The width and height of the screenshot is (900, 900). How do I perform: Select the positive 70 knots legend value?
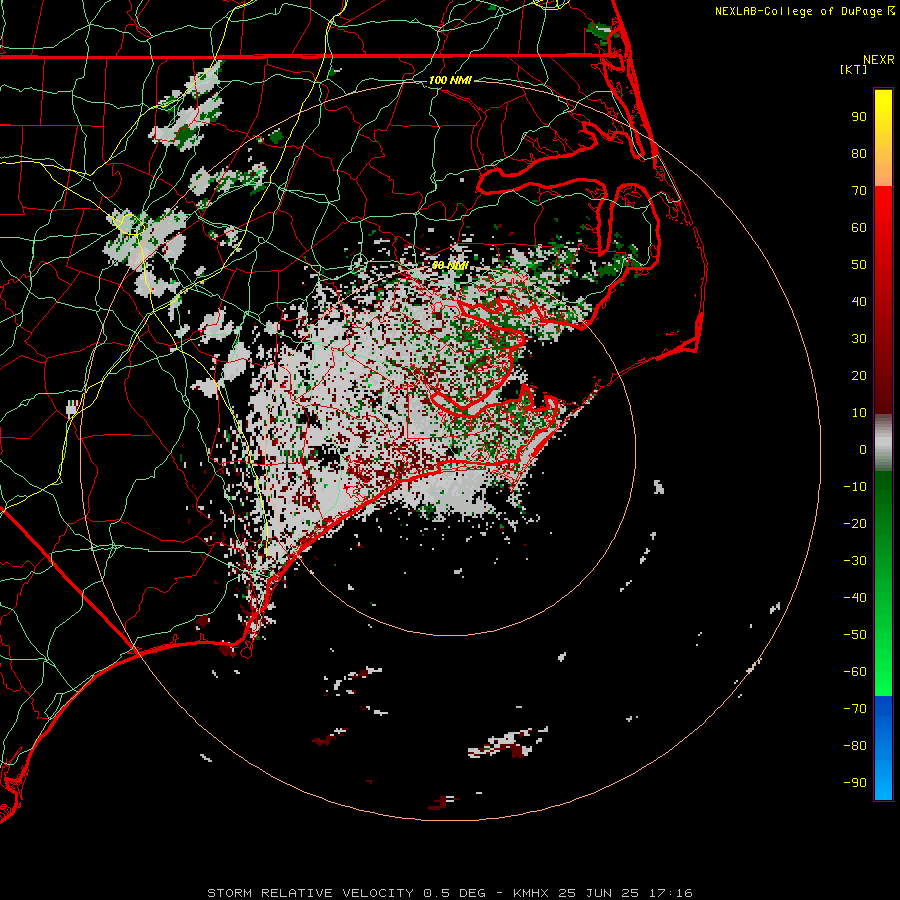tap(859, 191)
